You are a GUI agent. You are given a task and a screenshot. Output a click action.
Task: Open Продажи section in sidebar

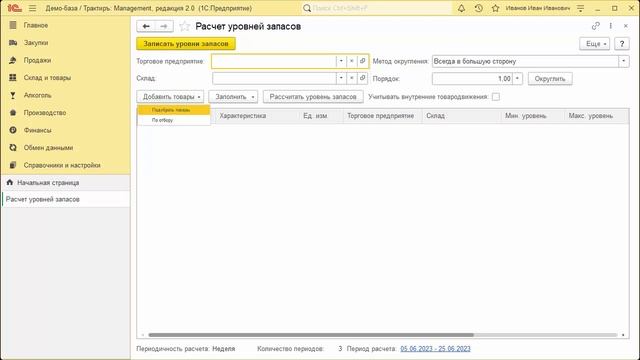[x=65, y=60]
